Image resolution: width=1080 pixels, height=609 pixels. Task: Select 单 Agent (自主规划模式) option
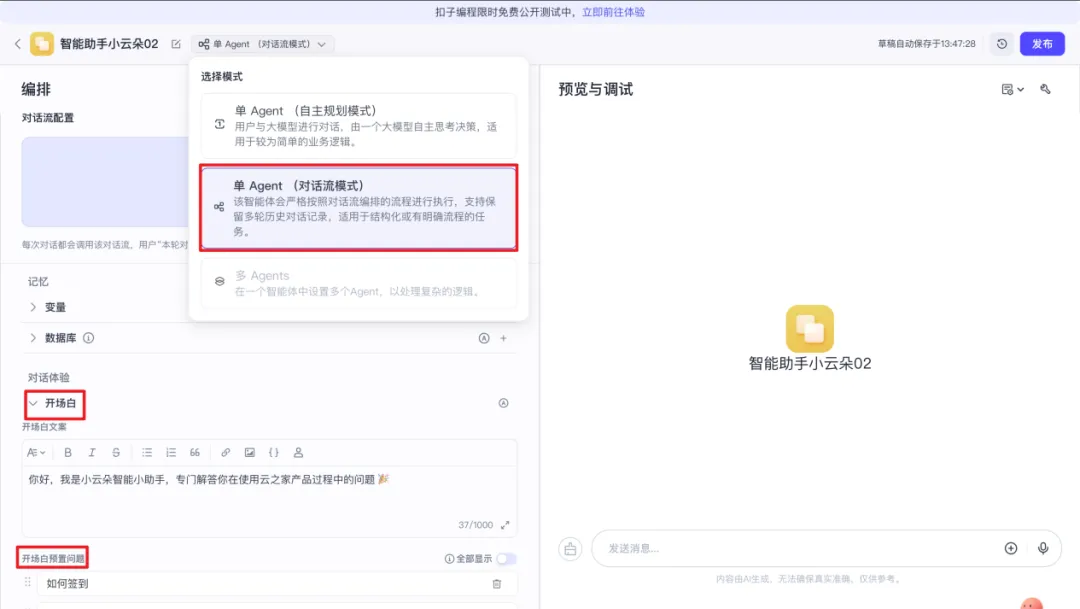[358, 125]
